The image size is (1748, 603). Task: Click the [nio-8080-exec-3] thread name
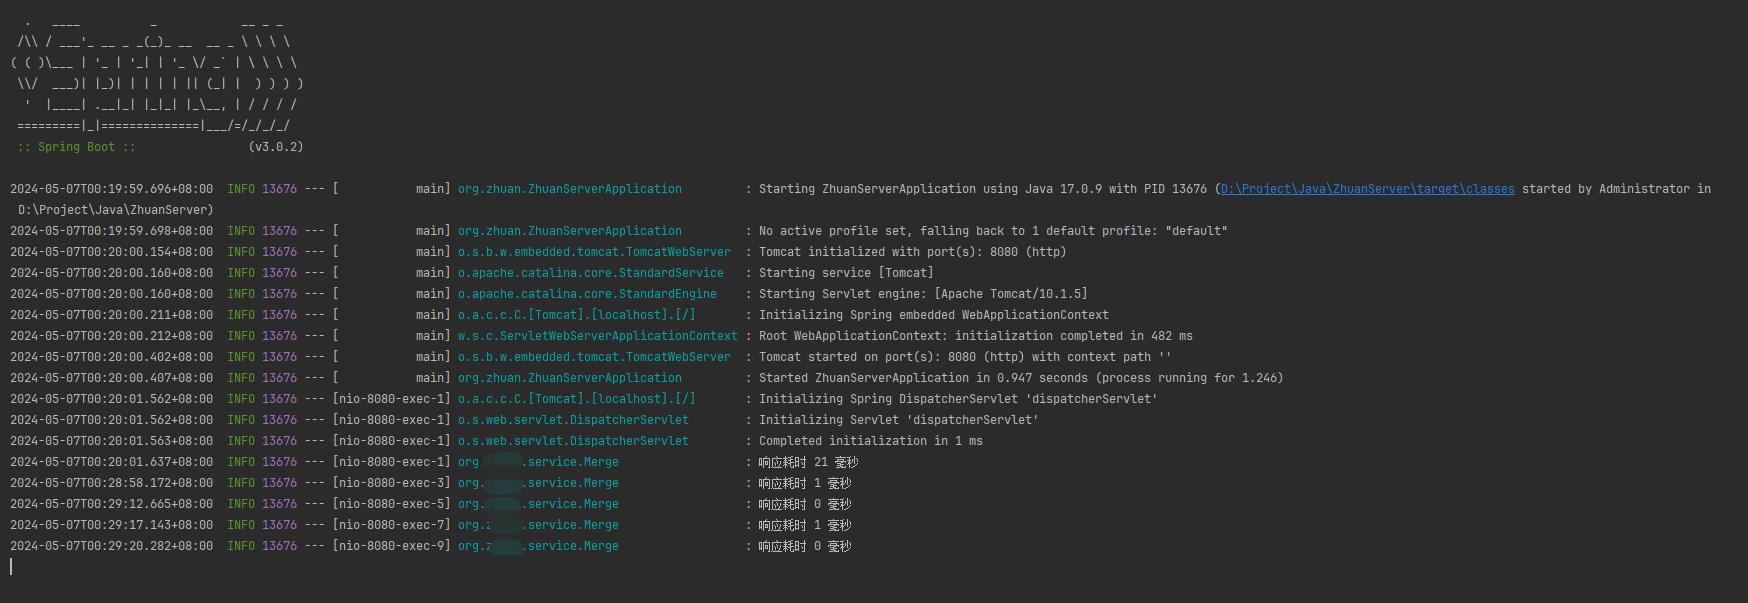(x=391, y=483)
